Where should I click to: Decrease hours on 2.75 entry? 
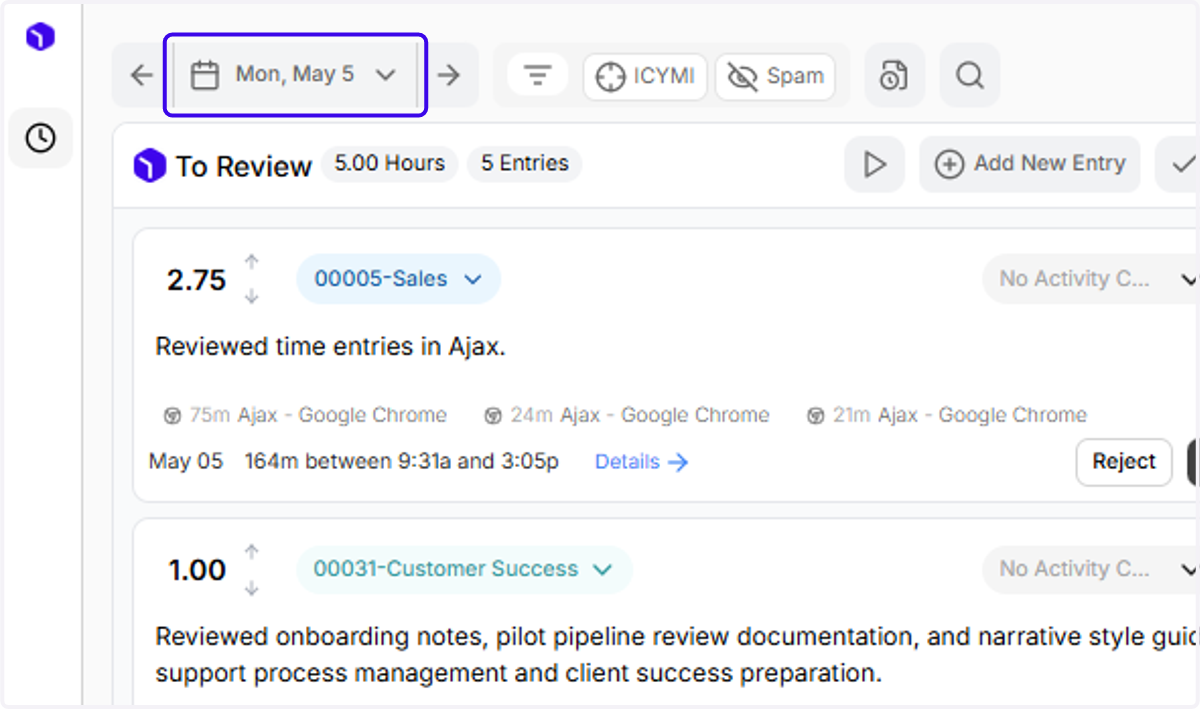(x=252, y=296)
